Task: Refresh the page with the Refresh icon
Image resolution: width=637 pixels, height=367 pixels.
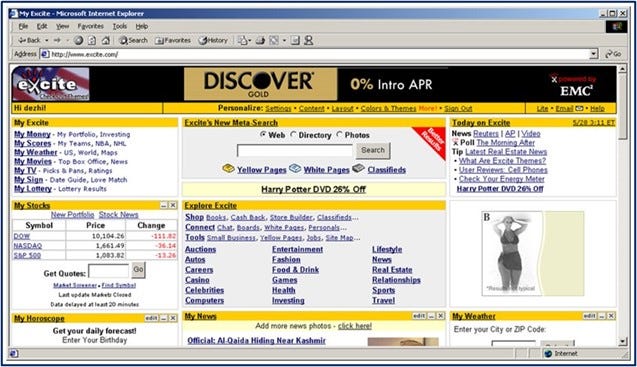Action: 92,40
